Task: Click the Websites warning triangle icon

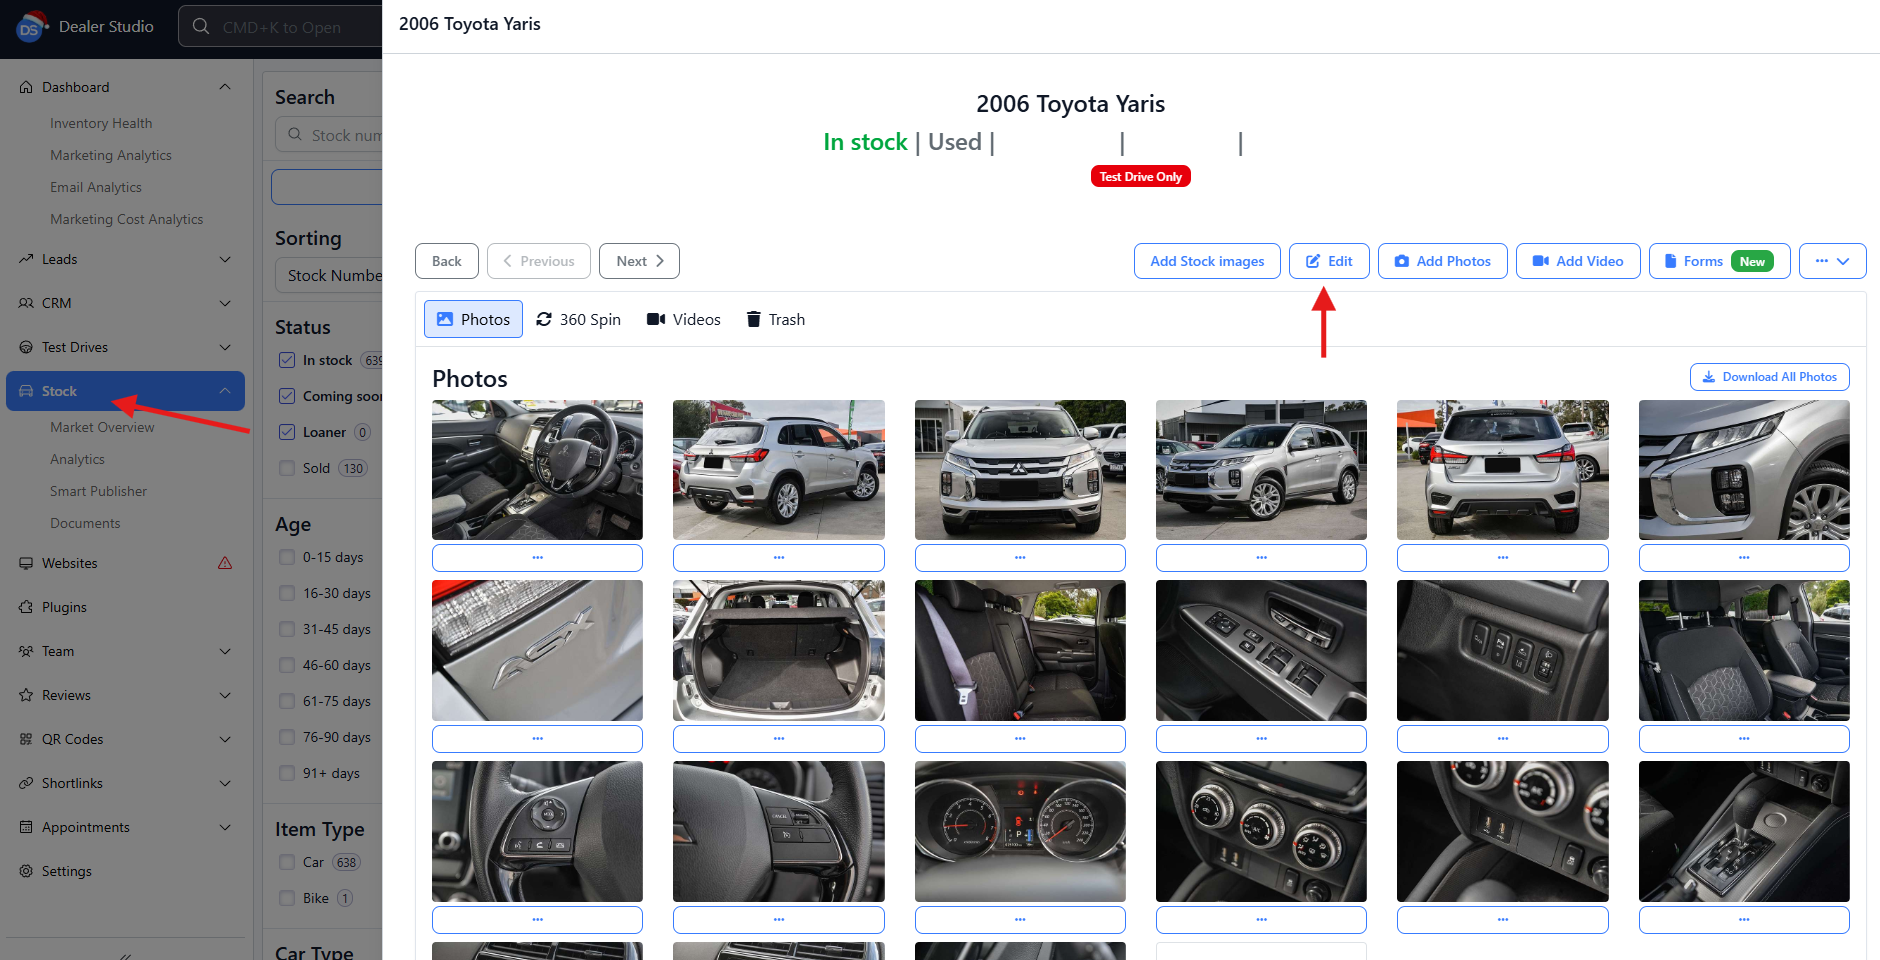Action: coord(225,563)
